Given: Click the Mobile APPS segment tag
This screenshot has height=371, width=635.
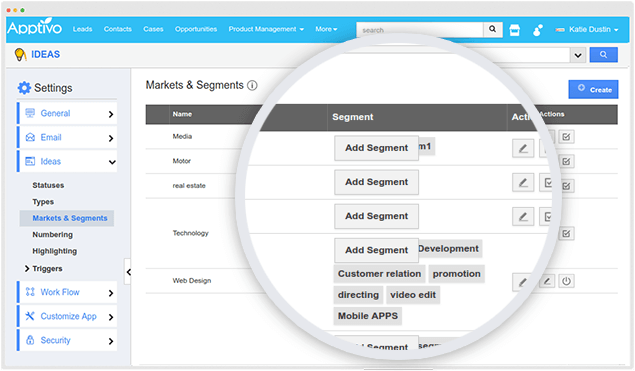Looking at the screenshot, I should [368, 316].
